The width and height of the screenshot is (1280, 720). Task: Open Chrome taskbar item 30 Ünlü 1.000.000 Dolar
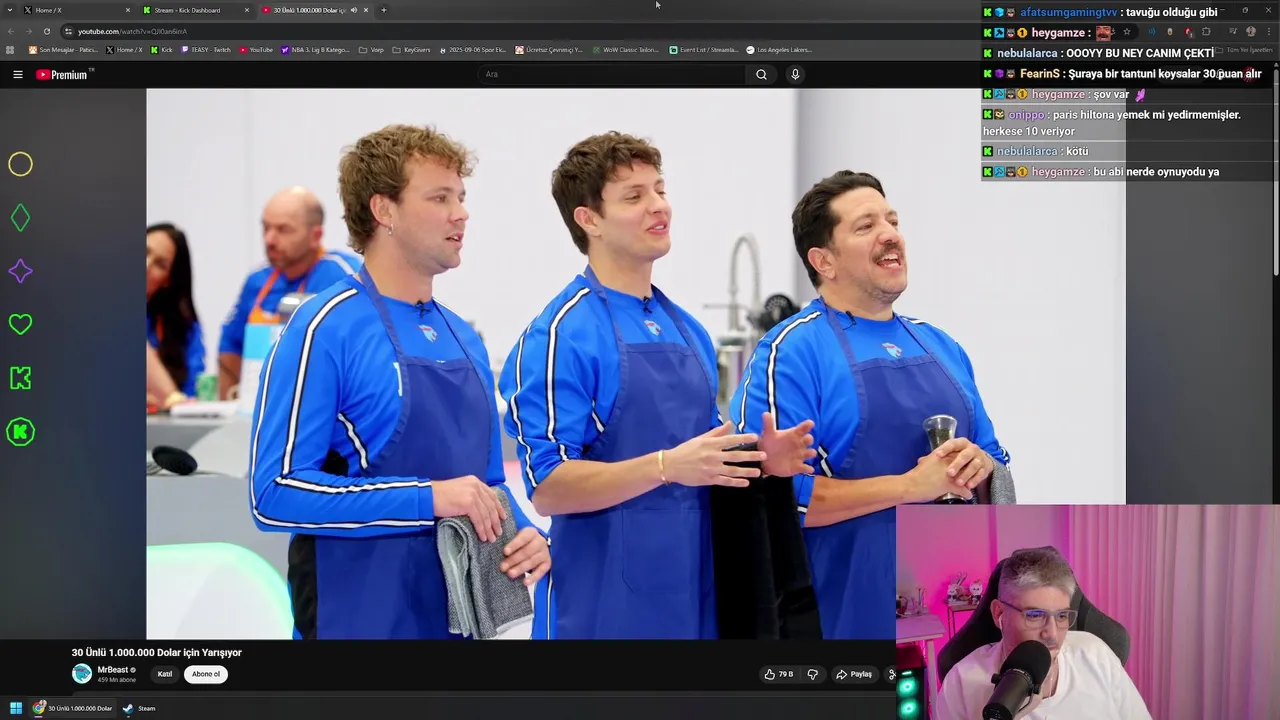[x=72, y=708]
